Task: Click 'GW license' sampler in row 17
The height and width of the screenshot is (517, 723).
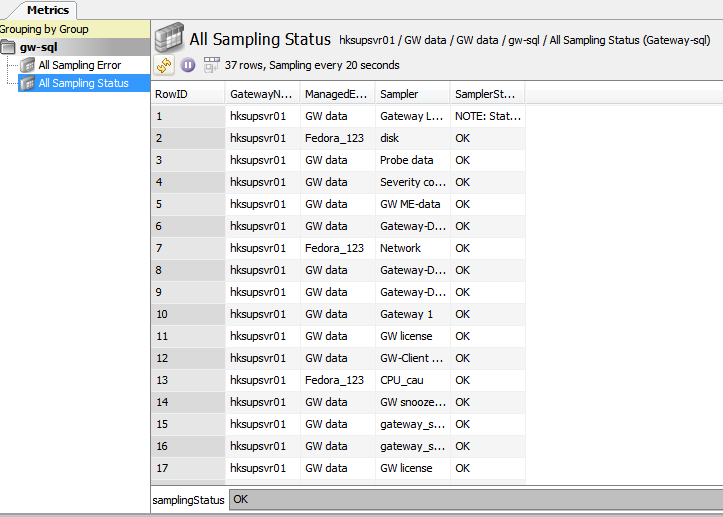Action: click(x=413, y=468)
